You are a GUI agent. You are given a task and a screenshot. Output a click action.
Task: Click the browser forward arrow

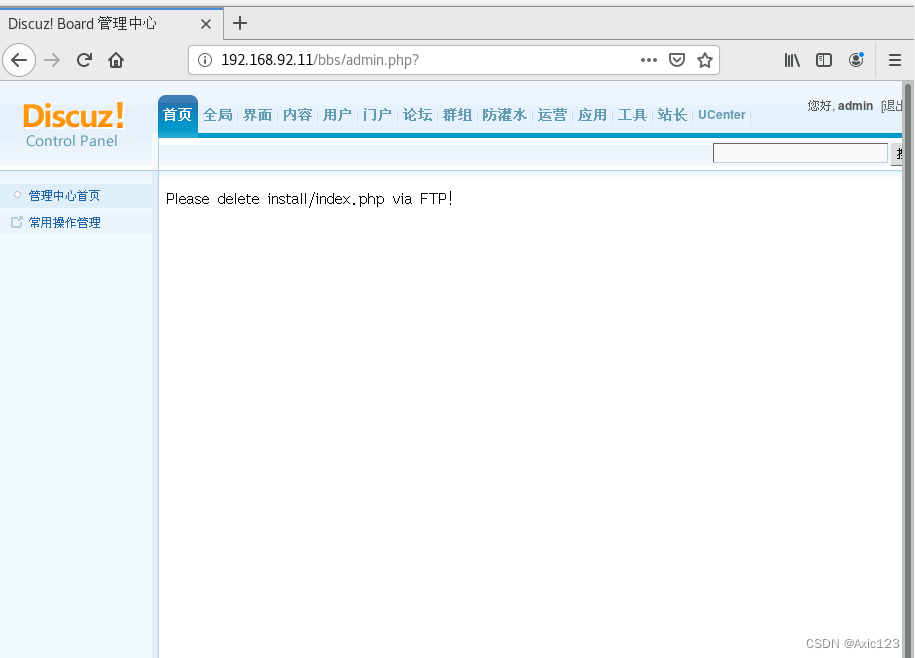[52, 60]
